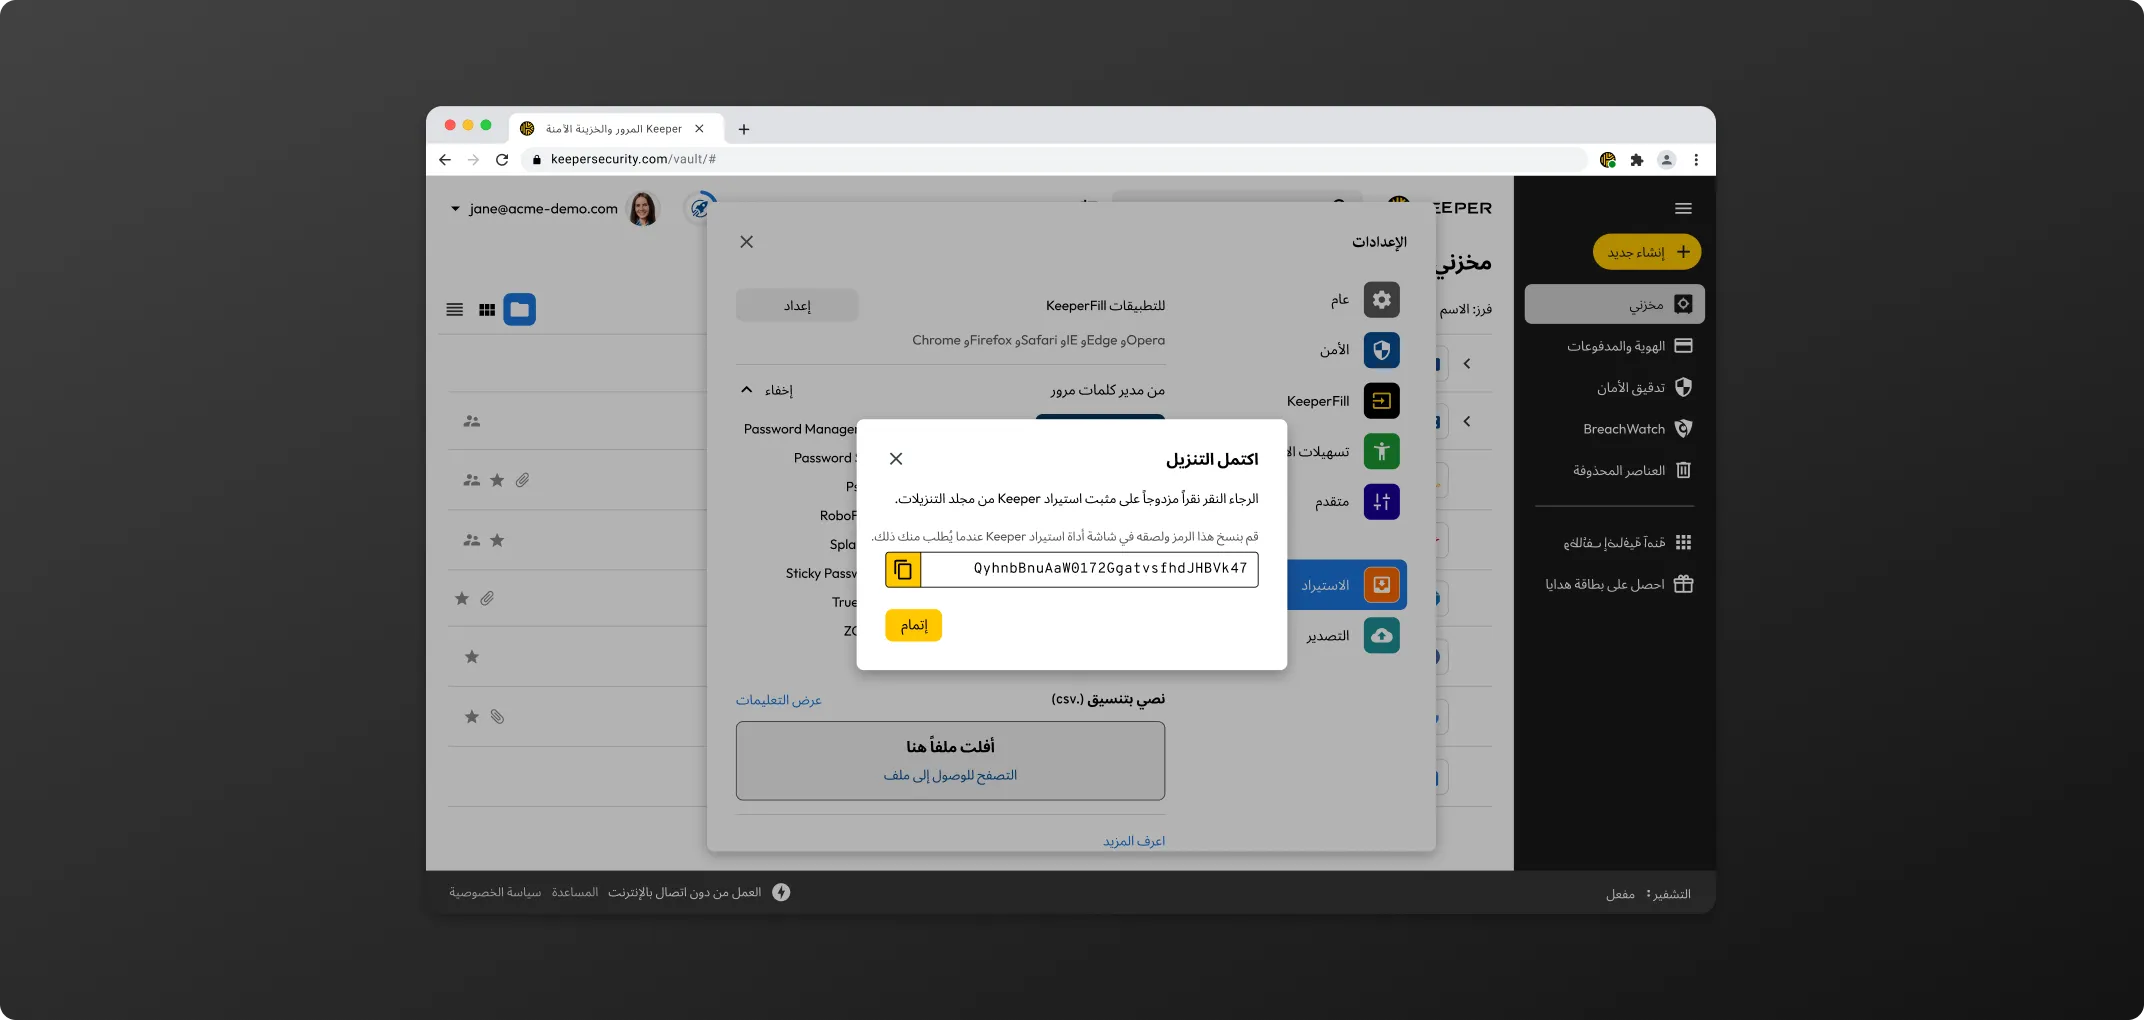The image size is (2144, 1020).
Task: Open the jane@acme-demo.com account dropdown
Action: pos(534,209)
